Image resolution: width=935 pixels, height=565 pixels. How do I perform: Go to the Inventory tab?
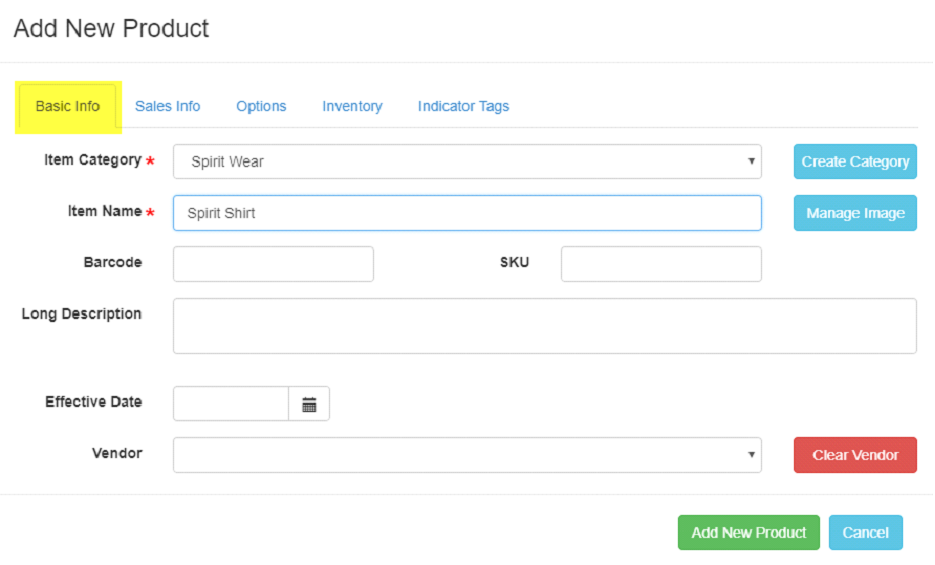(352, 106)
